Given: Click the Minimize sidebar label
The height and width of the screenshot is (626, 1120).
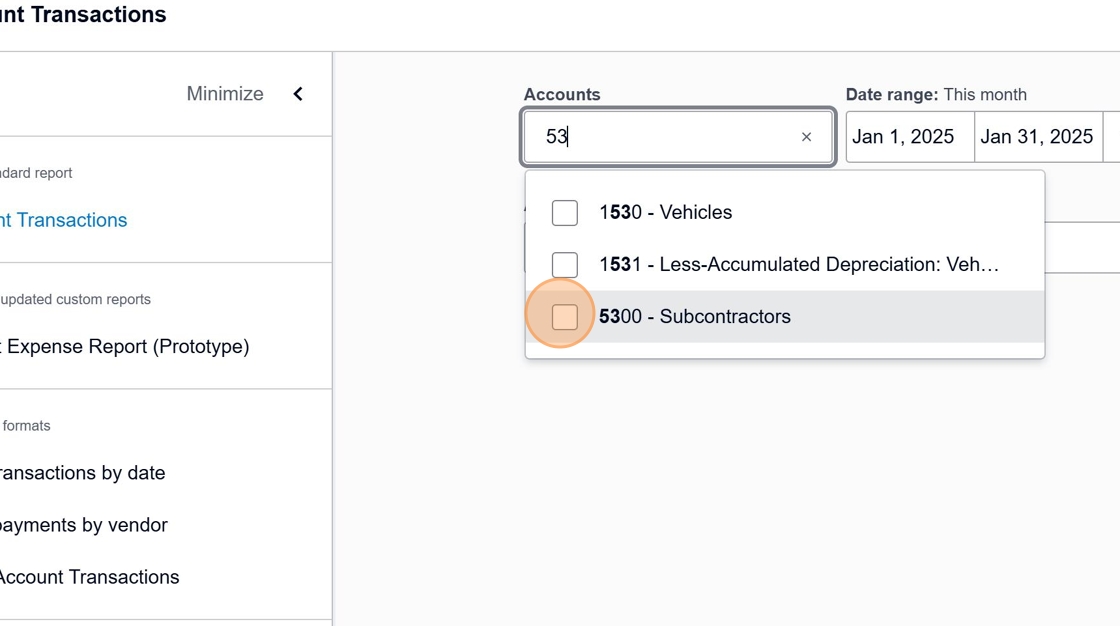Looking at the screenshot, I should click(225, 94).
